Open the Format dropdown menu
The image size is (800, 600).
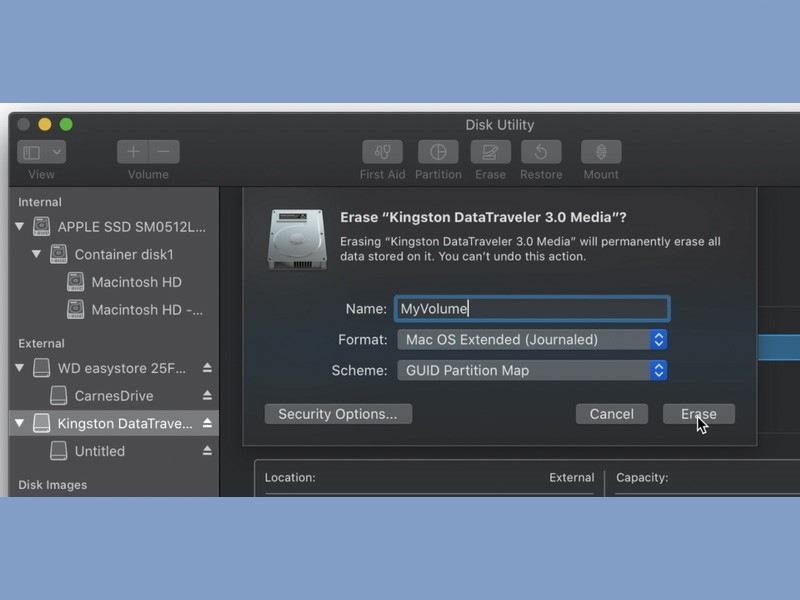coord(532,340)
